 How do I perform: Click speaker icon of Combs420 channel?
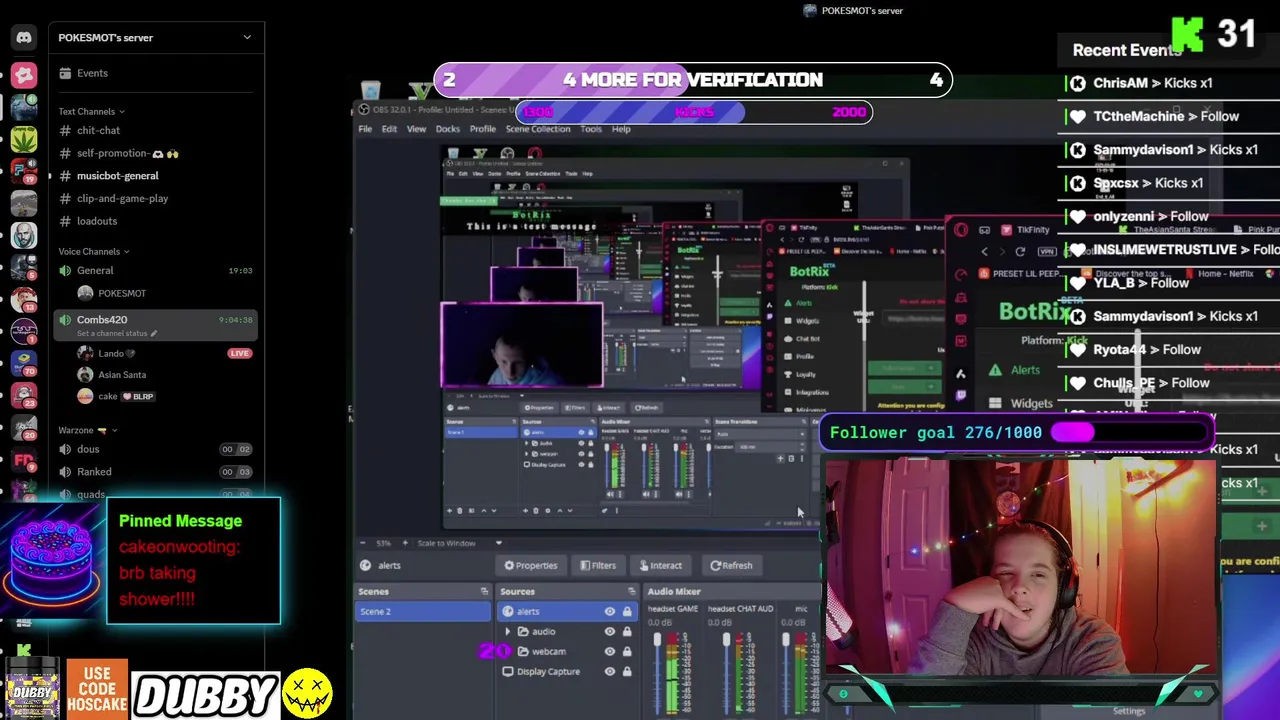(x=65, y=319)
